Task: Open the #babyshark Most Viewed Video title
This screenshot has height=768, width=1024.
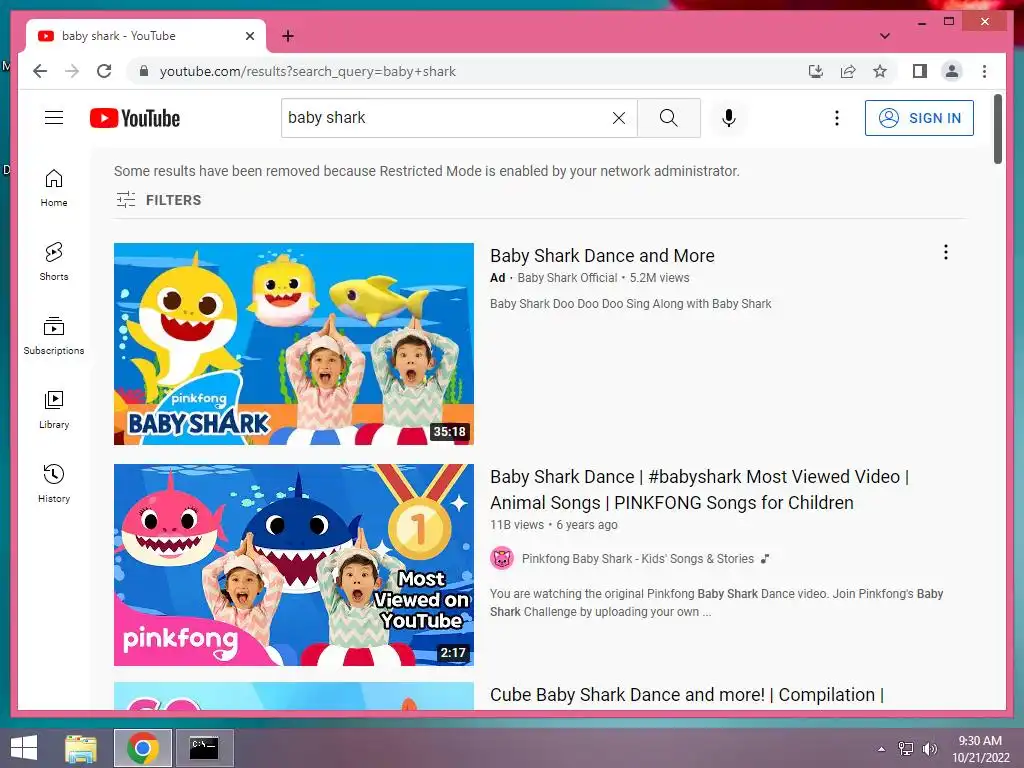Action: [699, 490]
